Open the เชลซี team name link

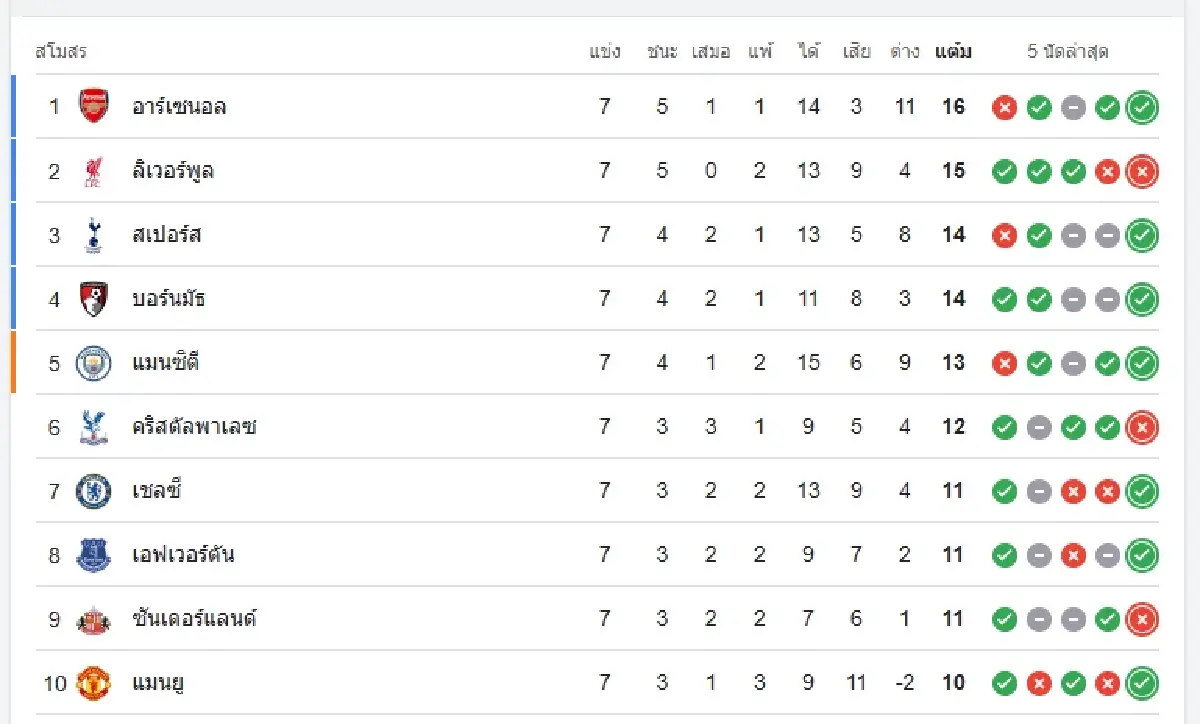(x=157, y=491)
